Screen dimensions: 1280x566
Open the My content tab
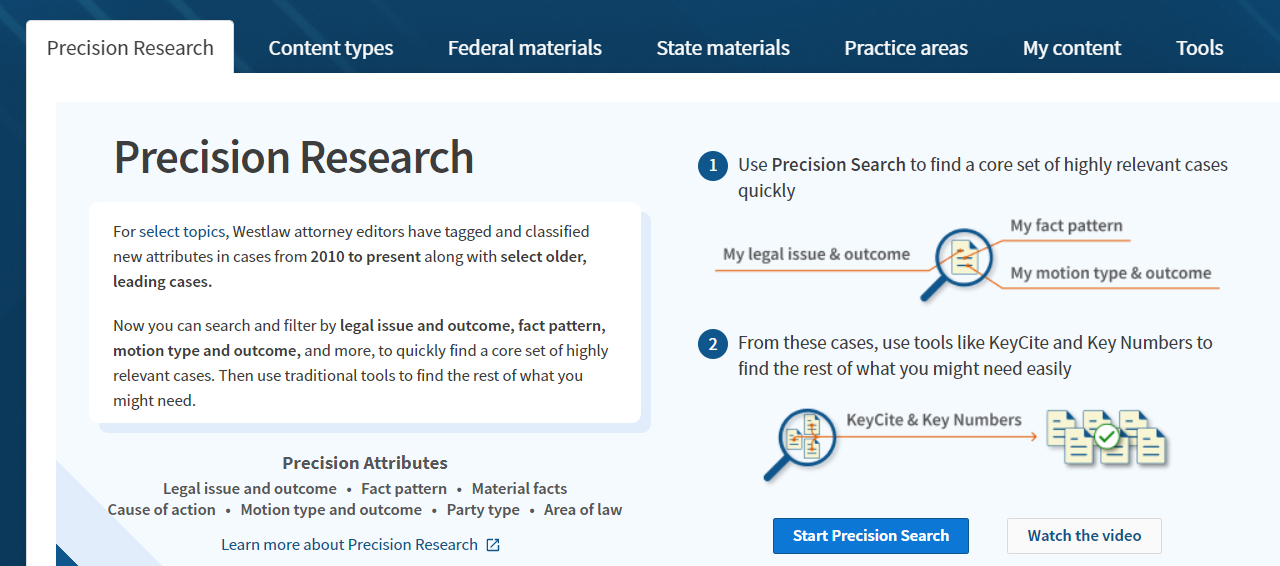(1072, 48)
